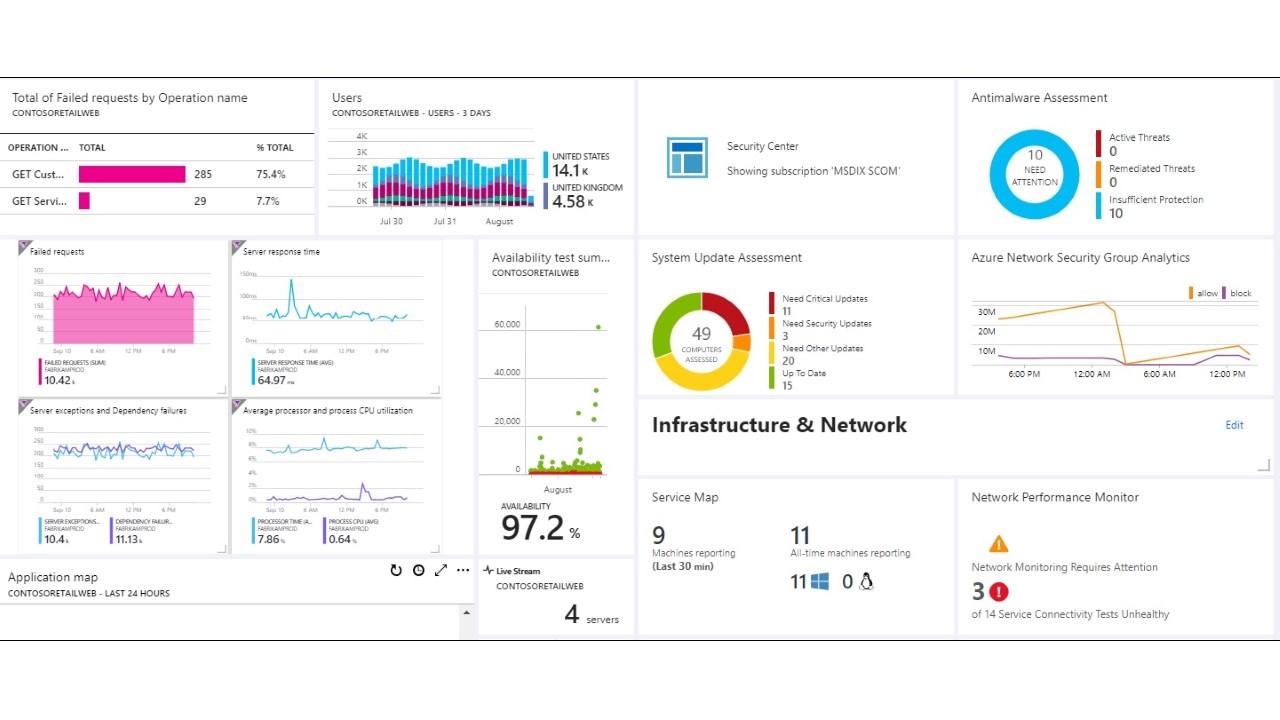
Task: Refresh the Application map tile
Action: click(396, 570)
